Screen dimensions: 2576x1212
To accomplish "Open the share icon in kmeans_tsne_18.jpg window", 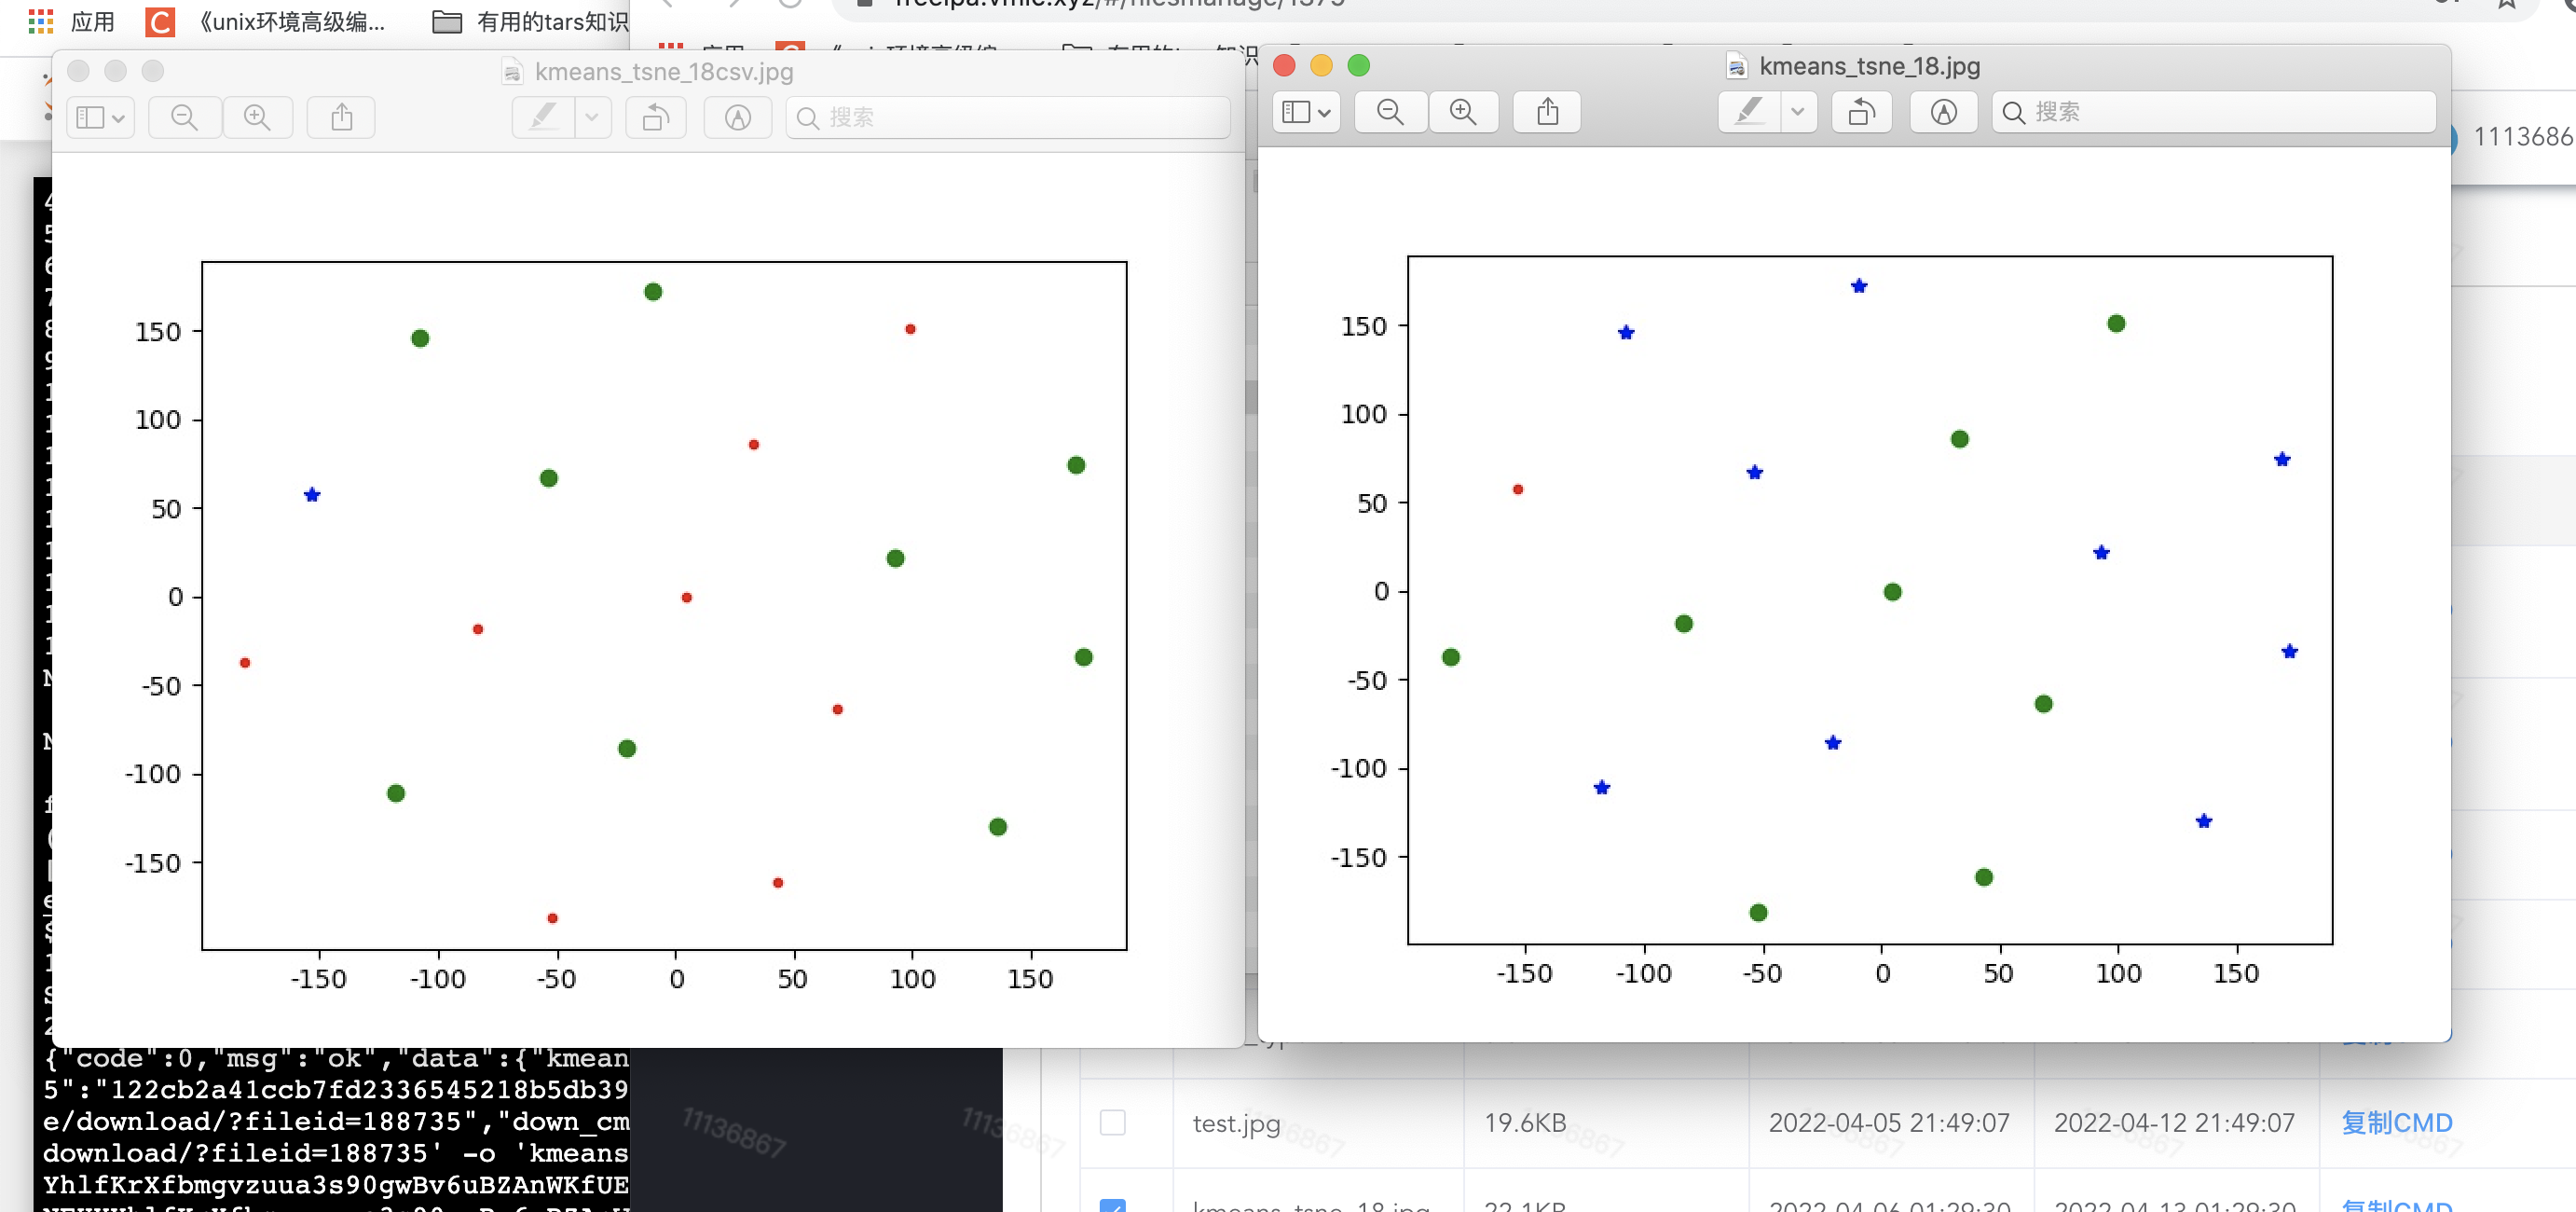I will [x=1546, y=112].
